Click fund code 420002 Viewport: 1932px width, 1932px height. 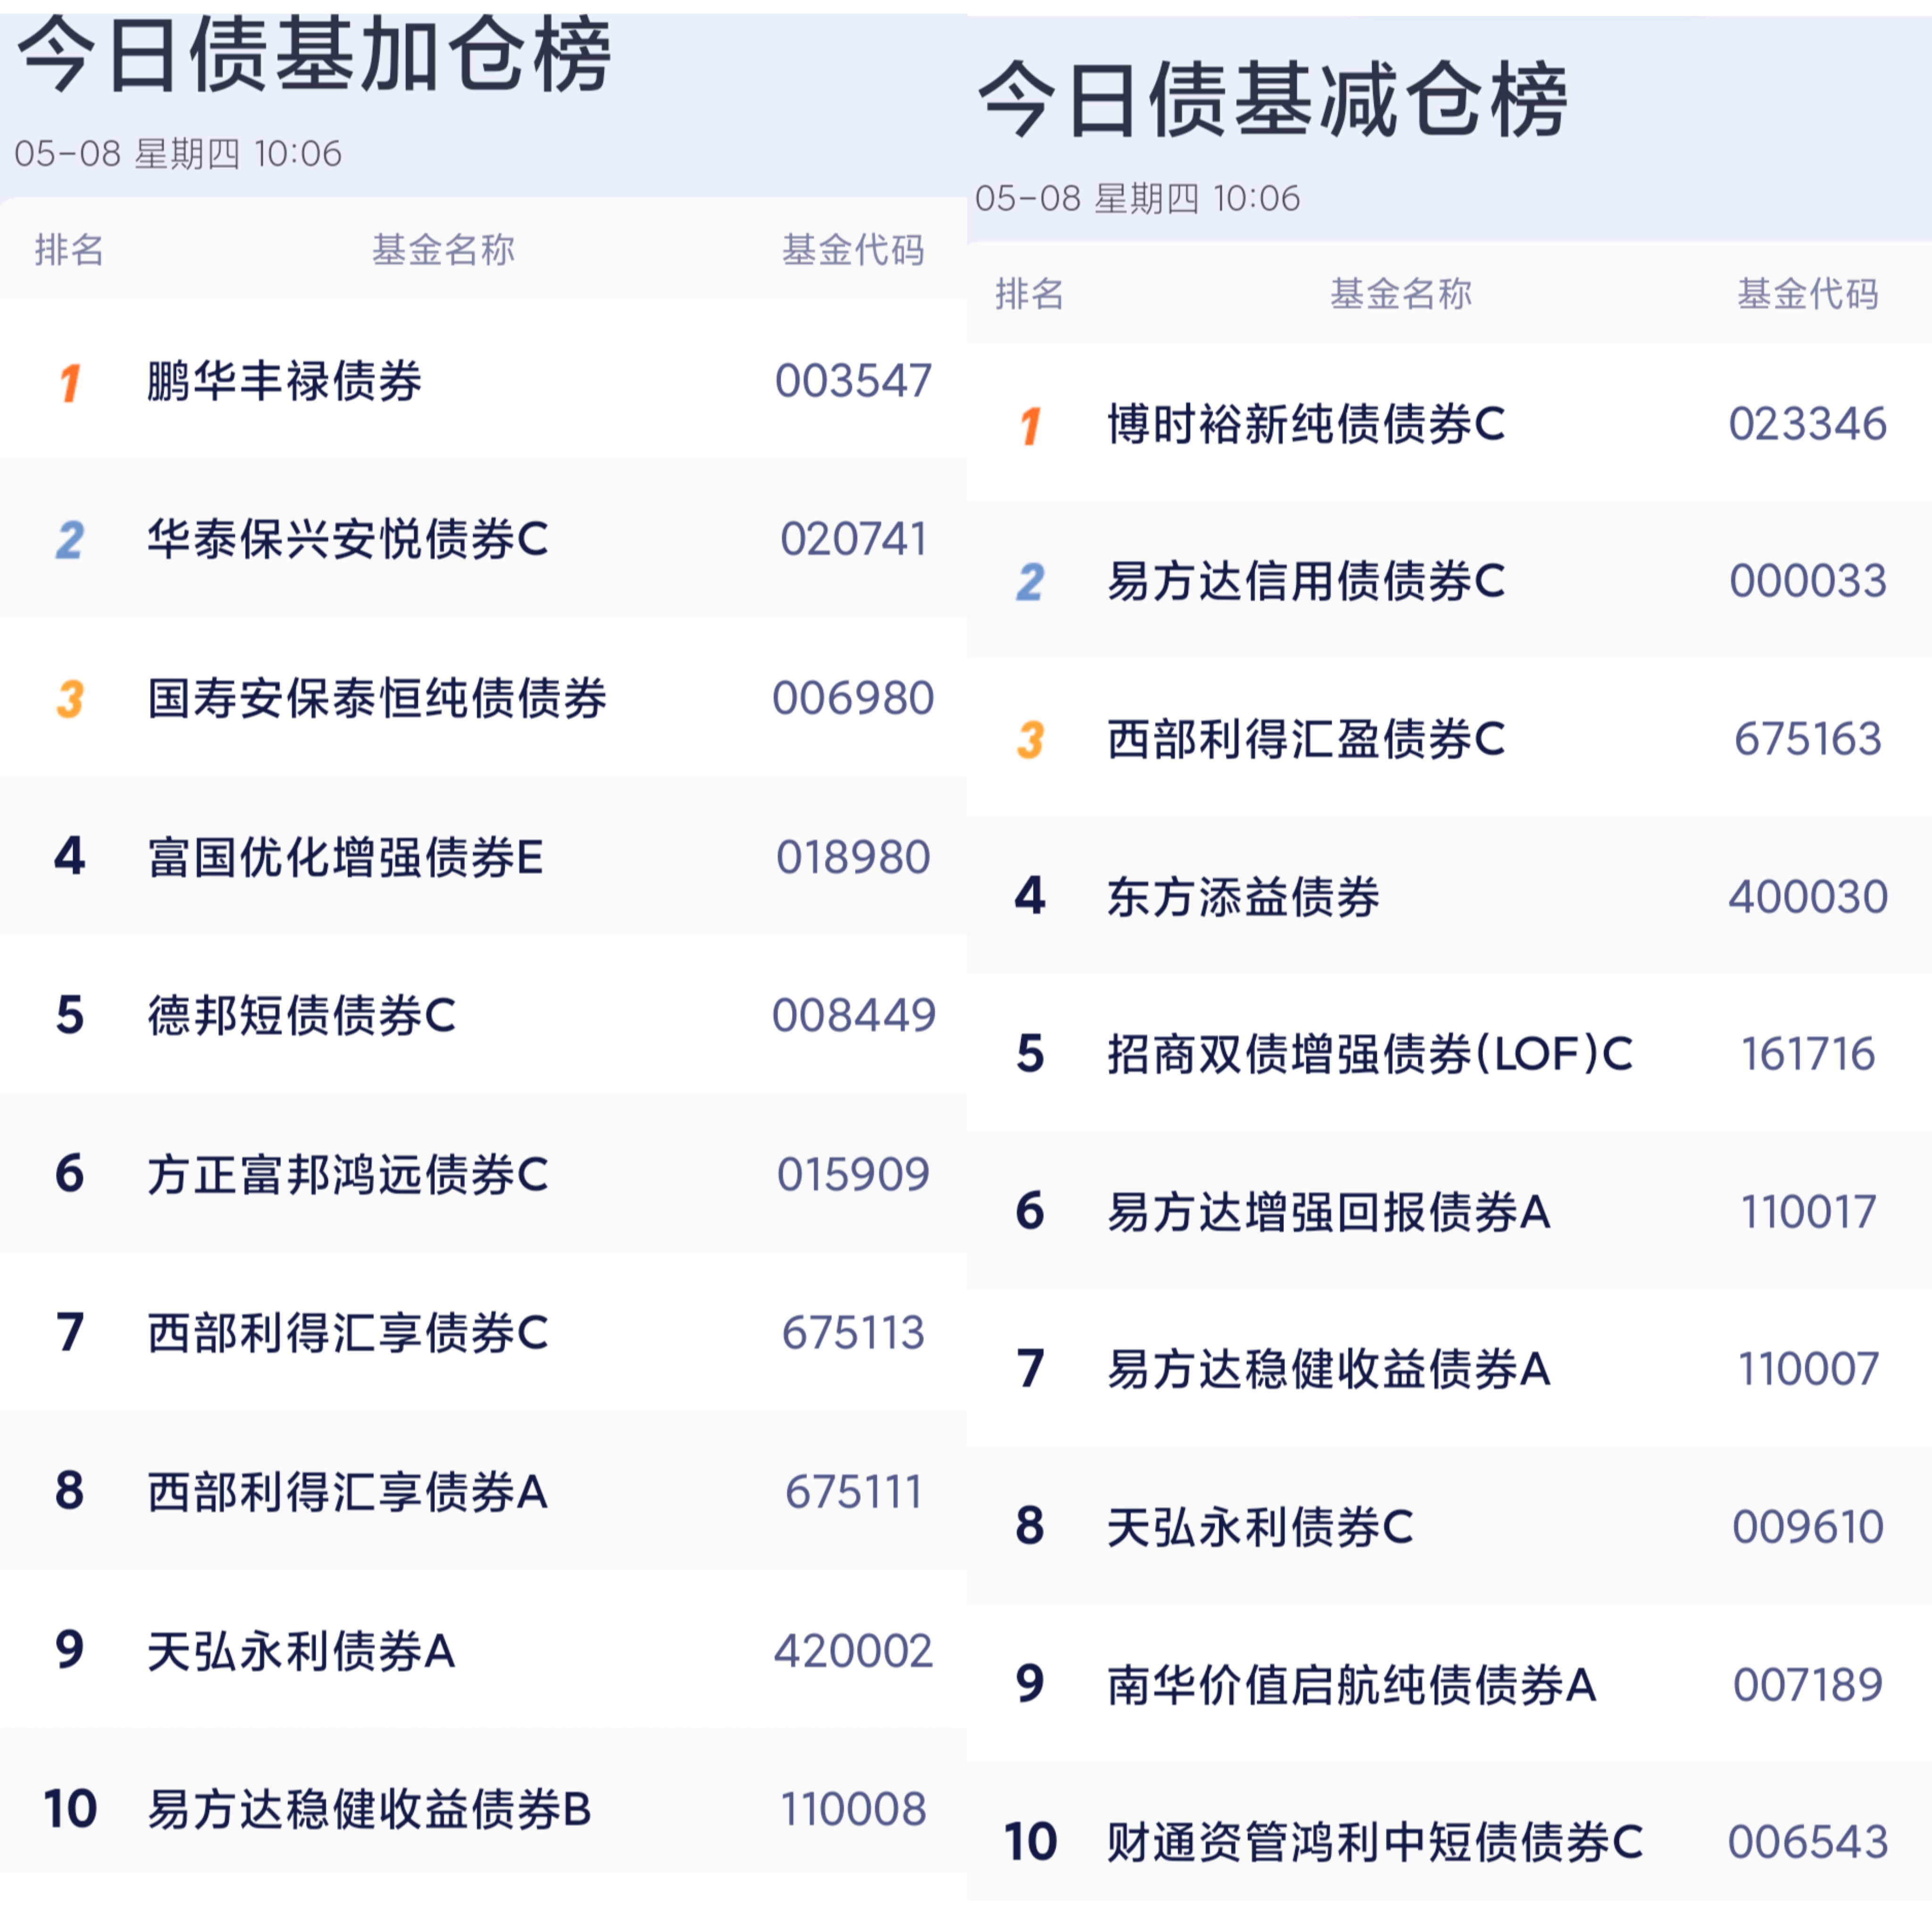pyautogui.click(x=853, y=1651)
